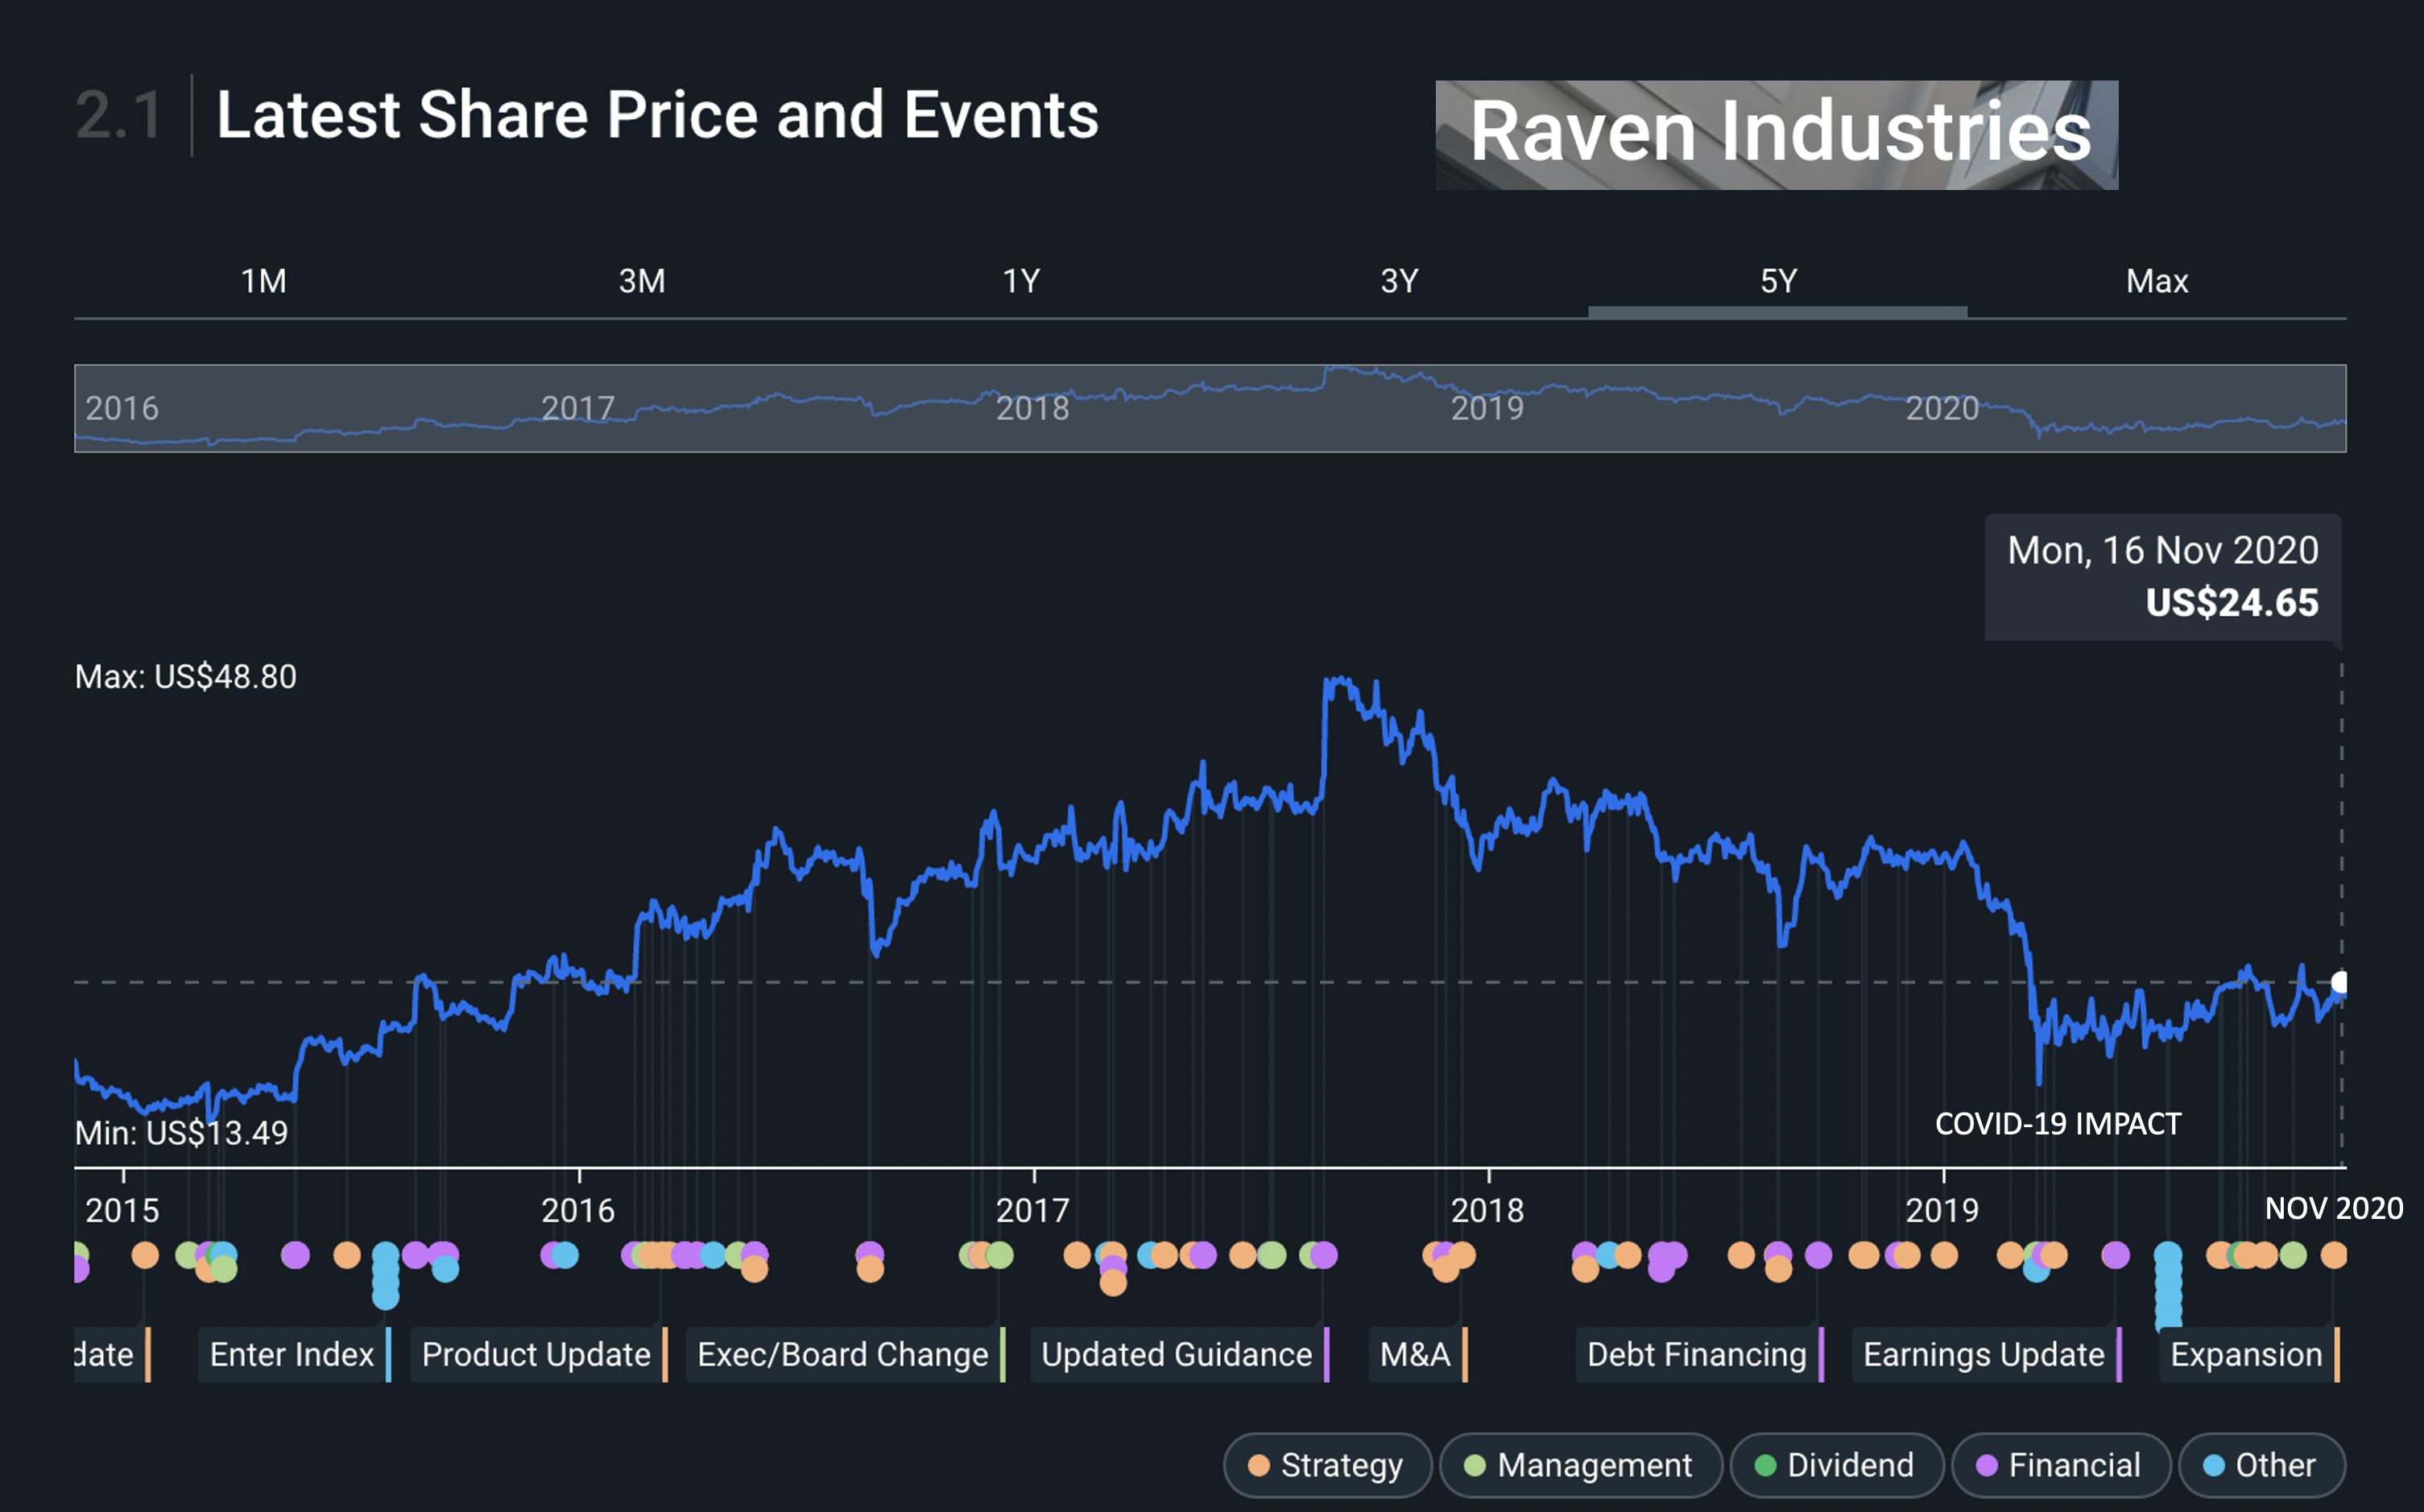Viewport: 2424px width, 1512px height.
Task: Toggle the Strategy events filter
Action: [x=1326, y=1465]
